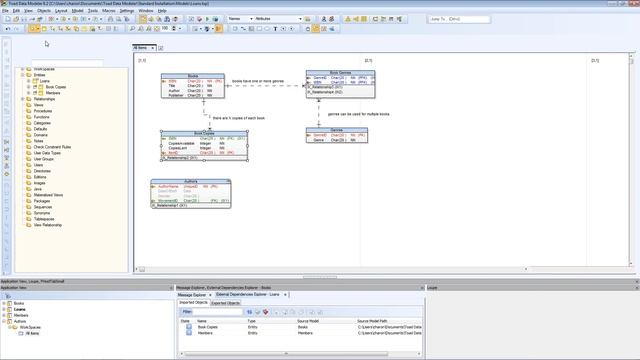Expand the Relationships node
Viewport: 640px width, 360px height.
[x=23, y=99]
